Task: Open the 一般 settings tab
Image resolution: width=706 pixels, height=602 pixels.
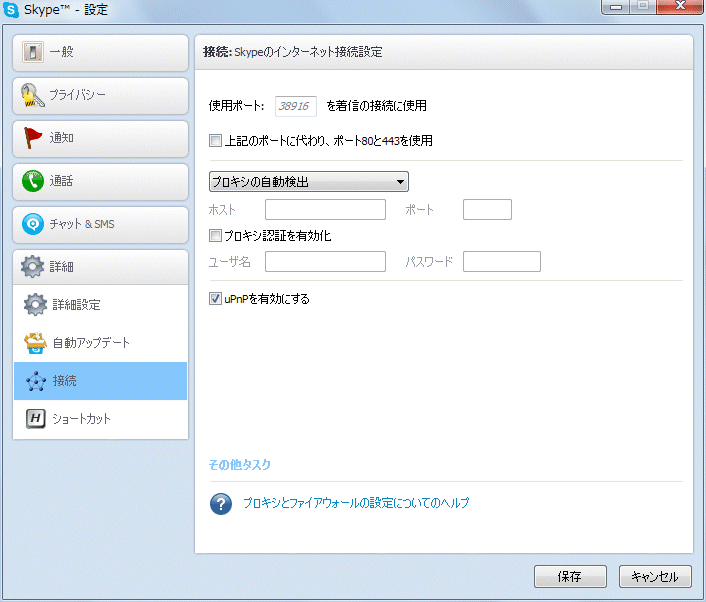Action: [100, 53]
